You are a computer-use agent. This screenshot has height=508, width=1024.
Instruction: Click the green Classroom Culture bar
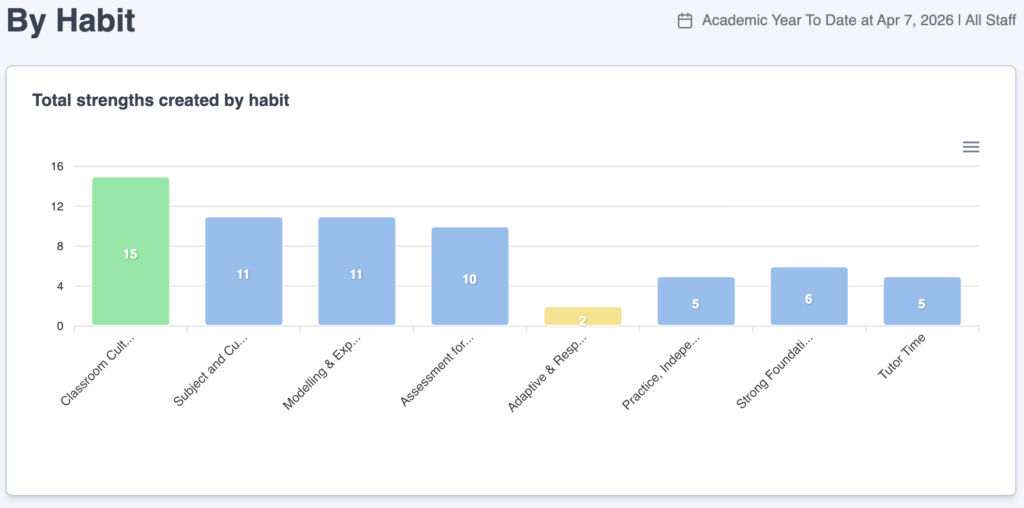tap(130, 251)
